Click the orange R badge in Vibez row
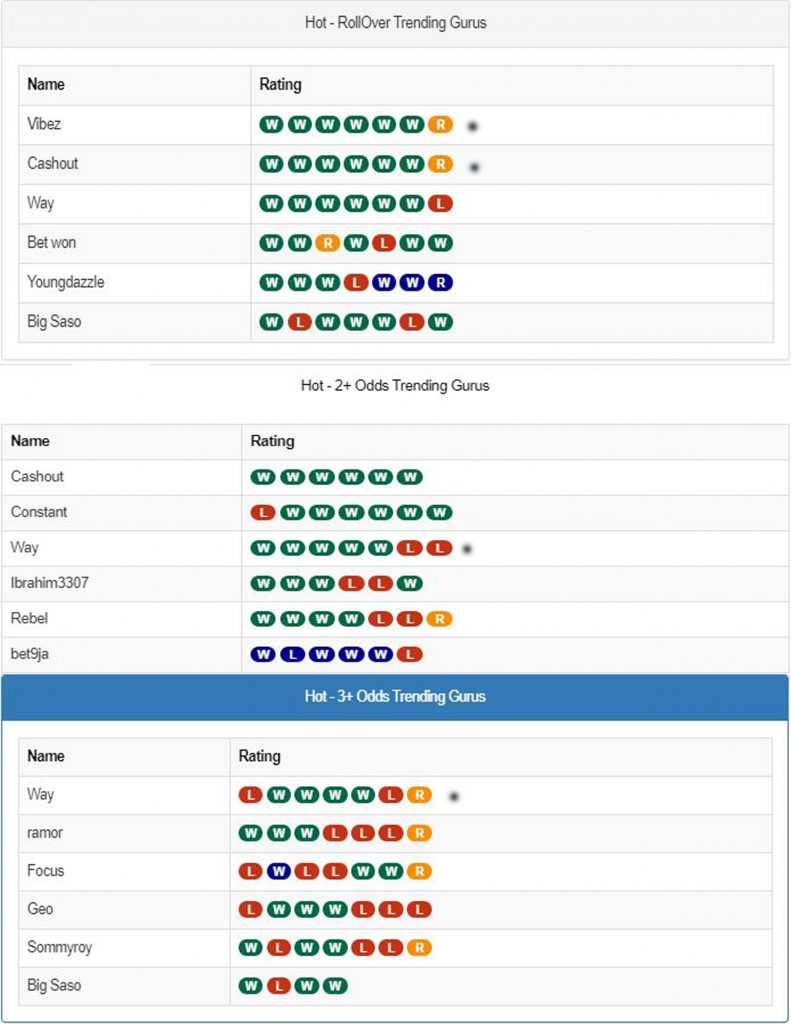The width and height of the screenshot is (791, 1024). click(x=440, y=125)
